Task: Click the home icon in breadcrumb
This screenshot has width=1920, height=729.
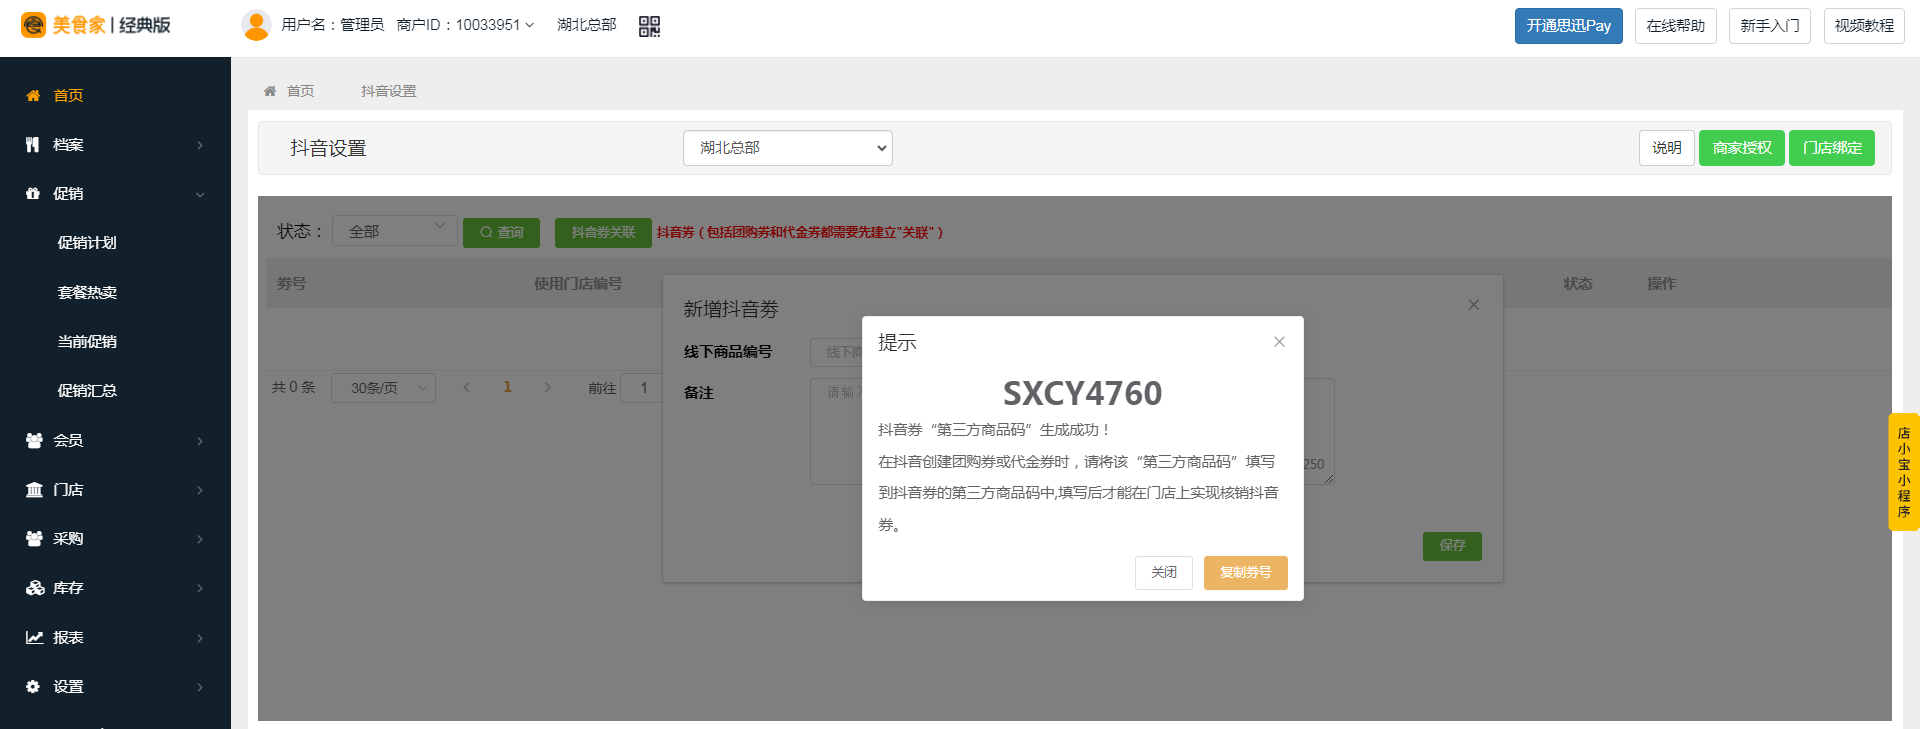Action: (270, 91)
